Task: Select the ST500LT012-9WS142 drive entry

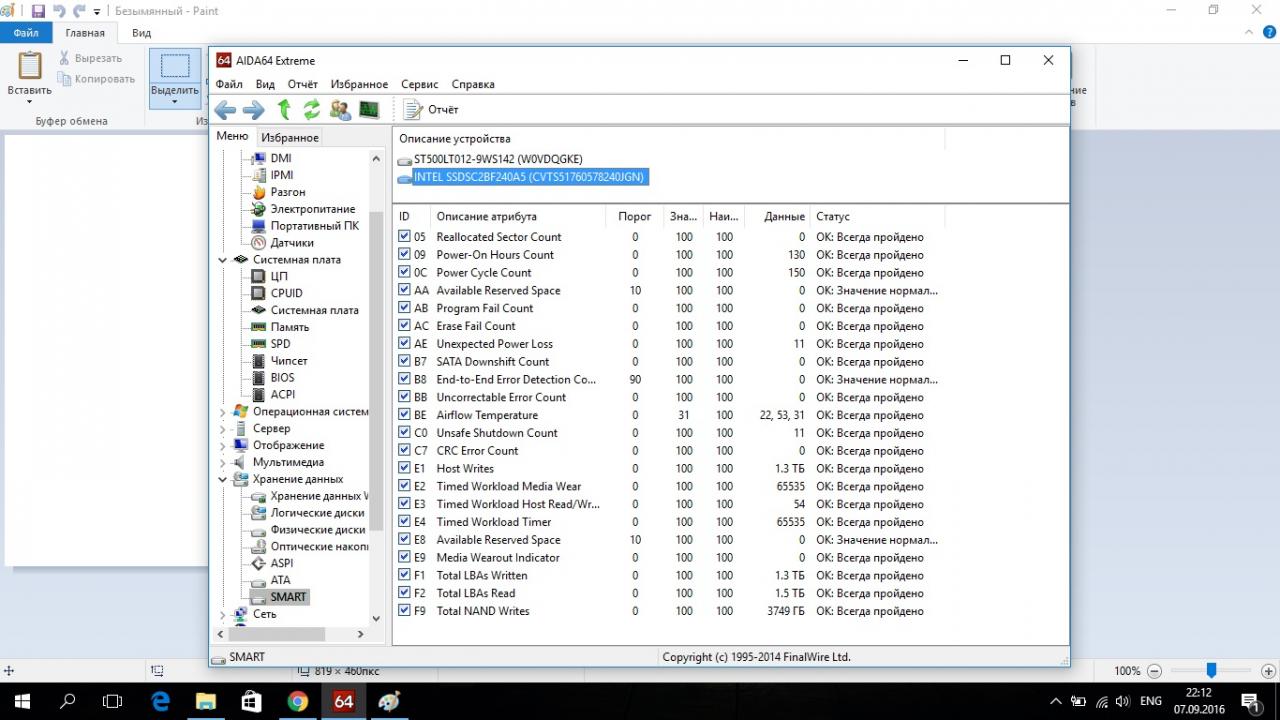Action: pyautogui.click(x=497, y=159)
